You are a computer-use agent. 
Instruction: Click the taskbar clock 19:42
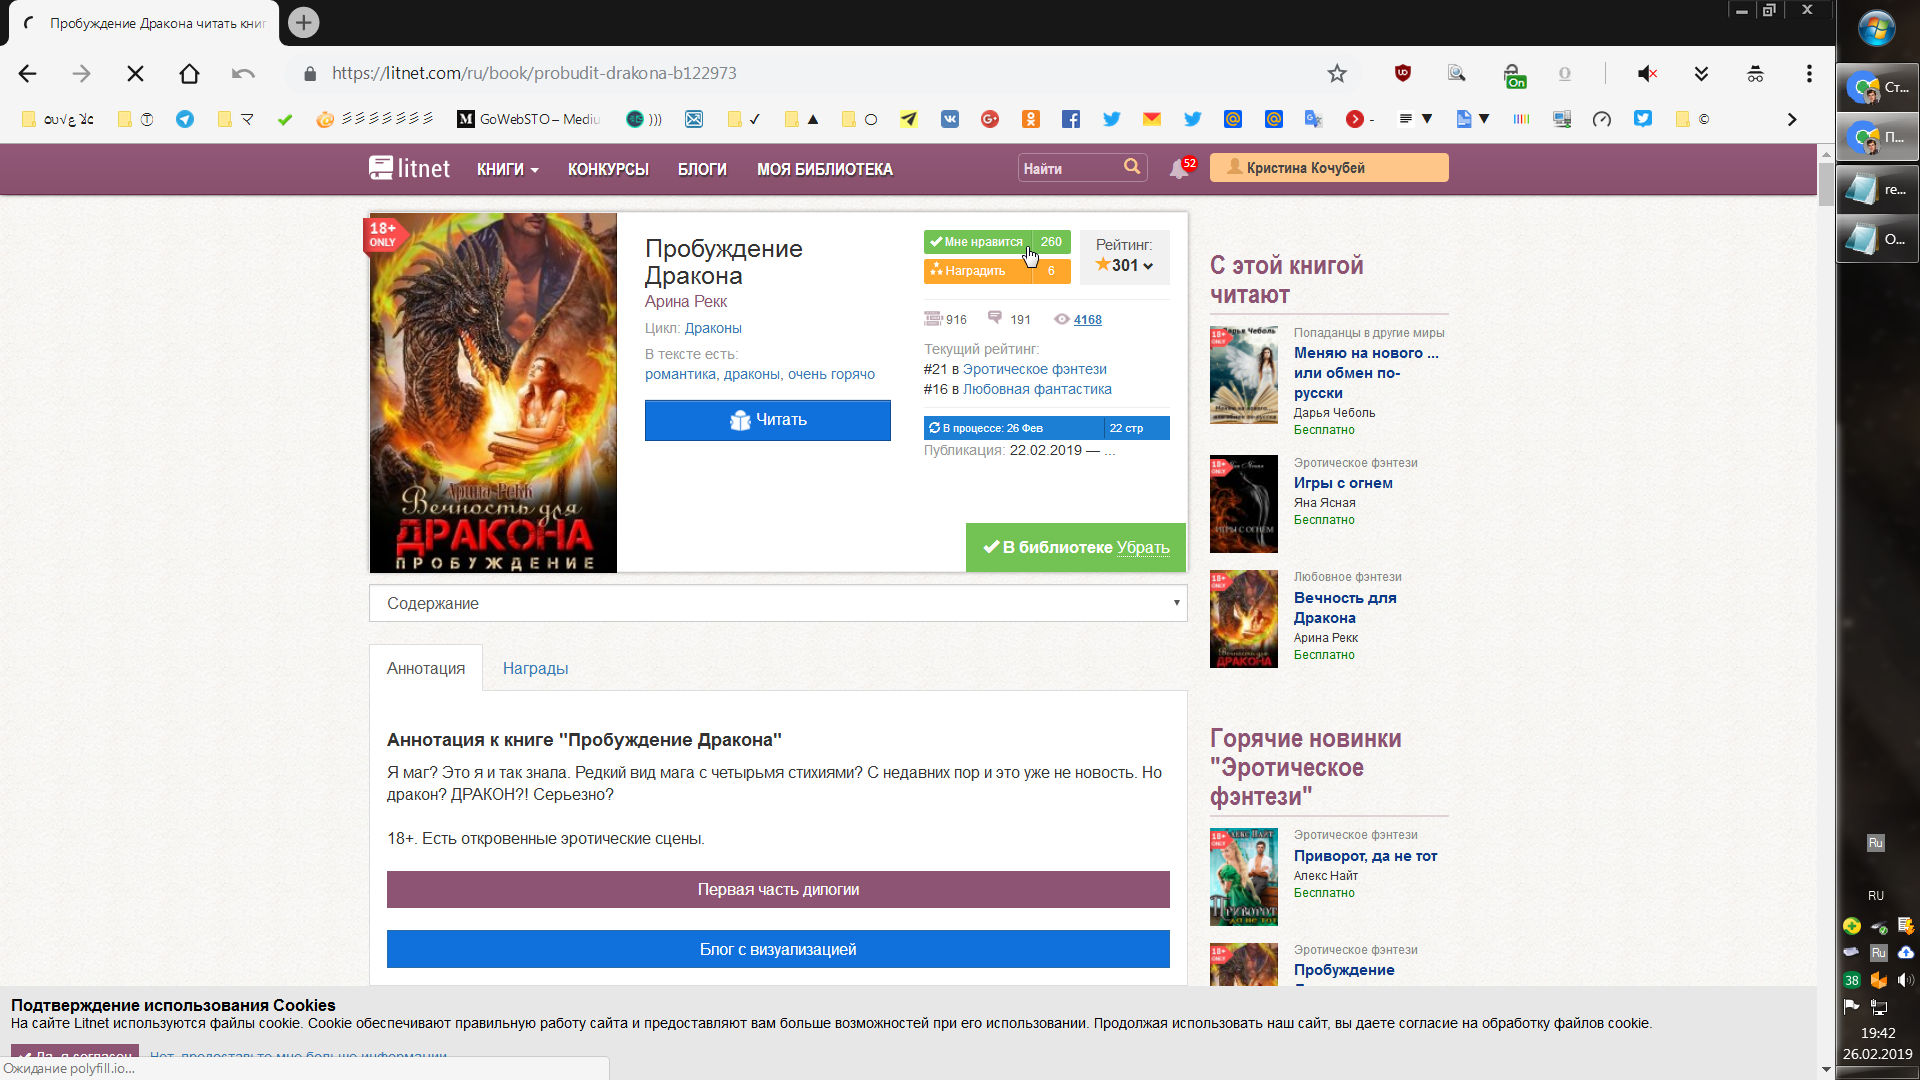click(1878, 1033)
